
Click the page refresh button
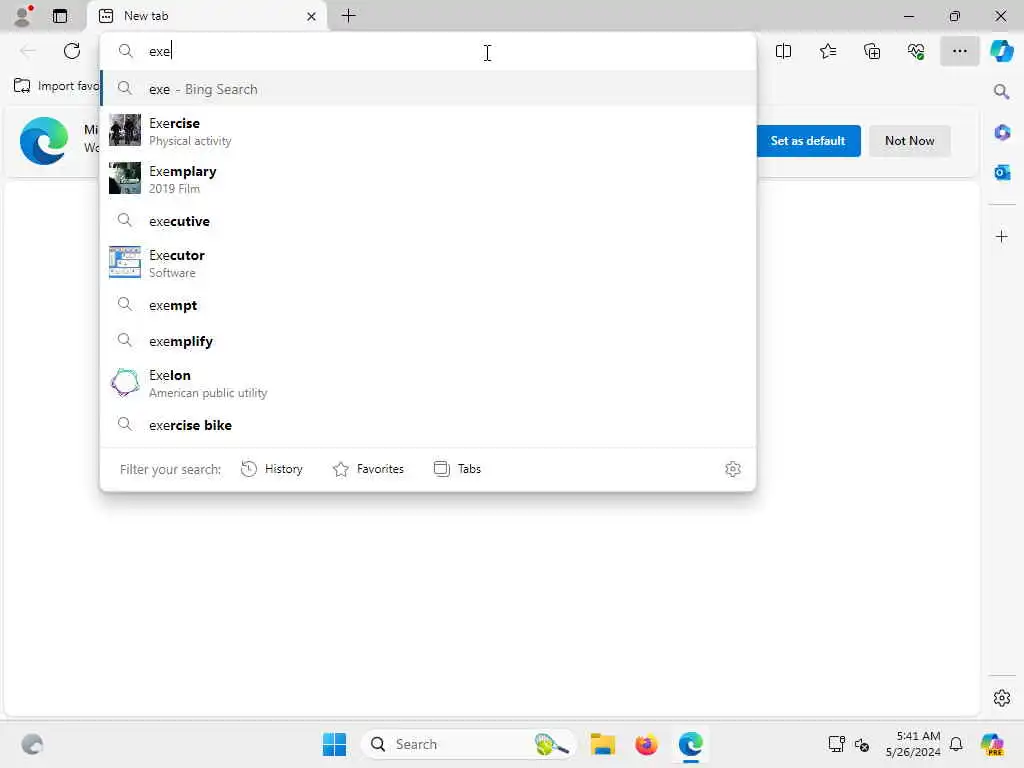click(x=72, y=51)
